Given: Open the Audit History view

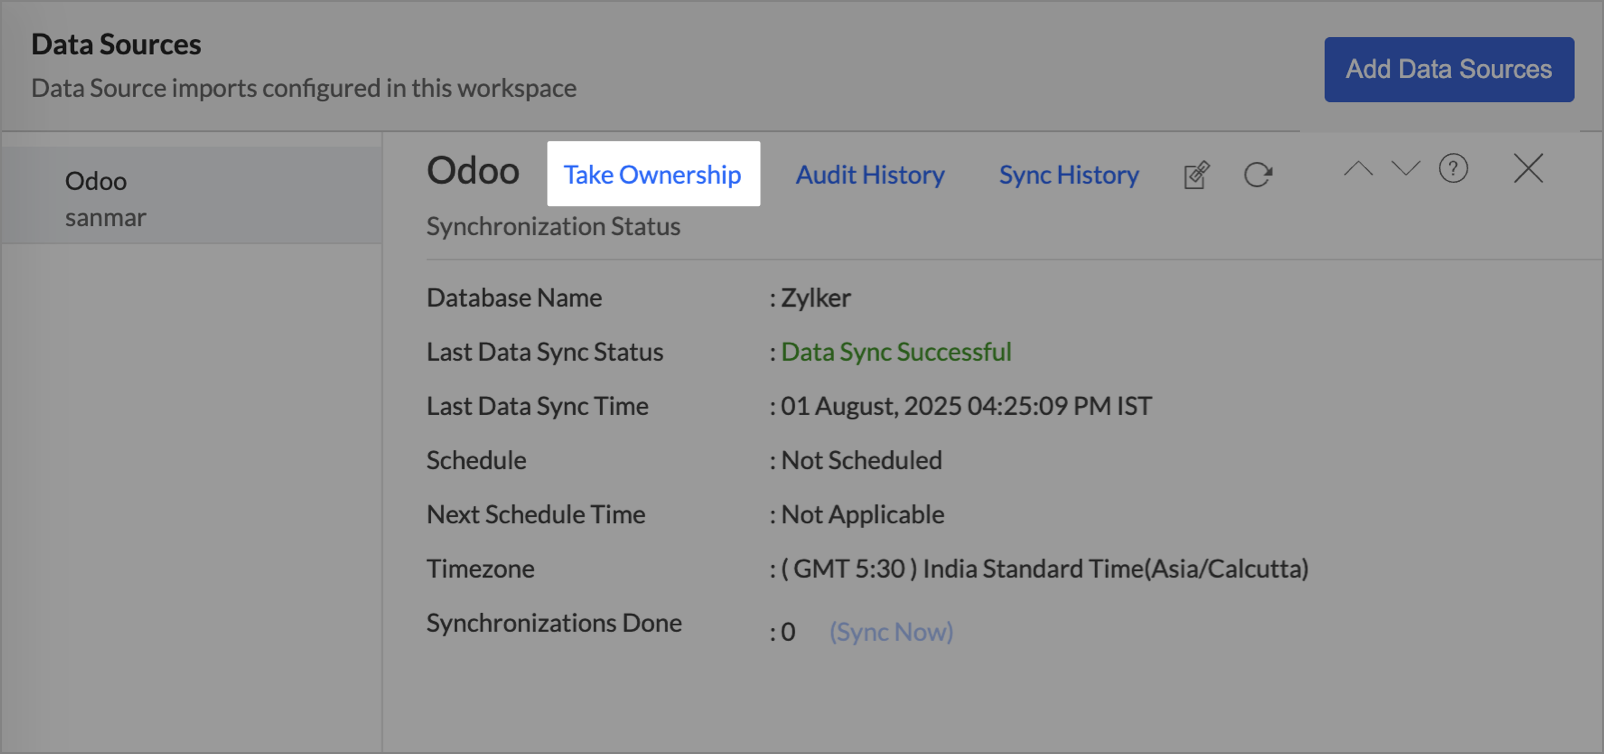Looking at the screenshot, I should coord(870,175).
